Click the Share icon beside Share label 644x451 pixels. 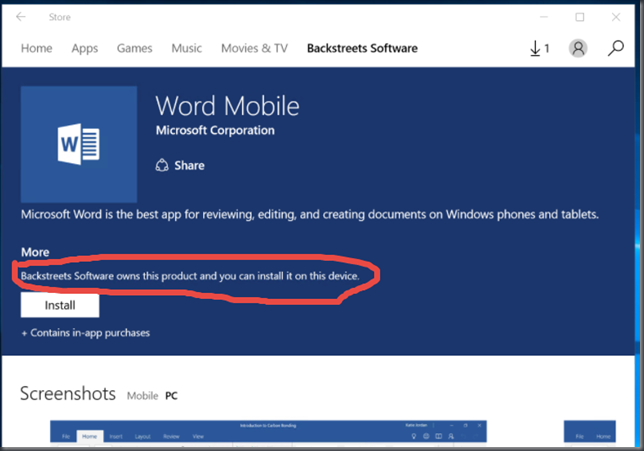(162, 165)
